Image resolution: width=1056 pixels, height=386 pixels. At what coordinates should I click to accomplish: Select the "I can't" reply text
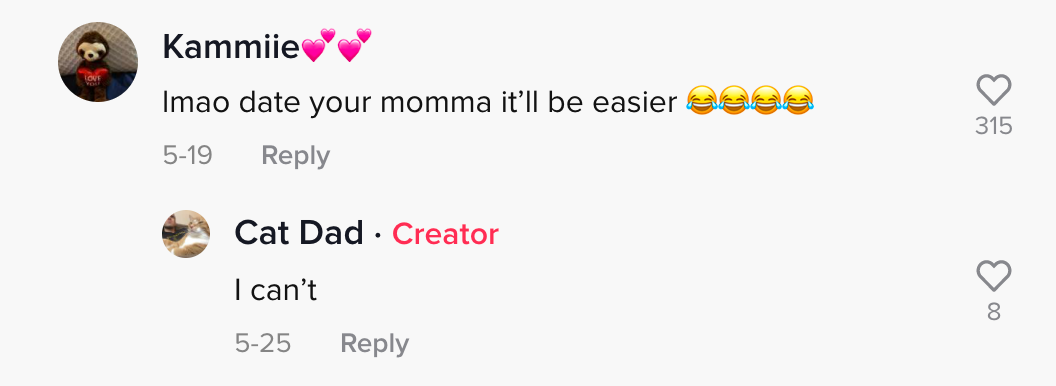pyautogui.click(x=275, y=290)
